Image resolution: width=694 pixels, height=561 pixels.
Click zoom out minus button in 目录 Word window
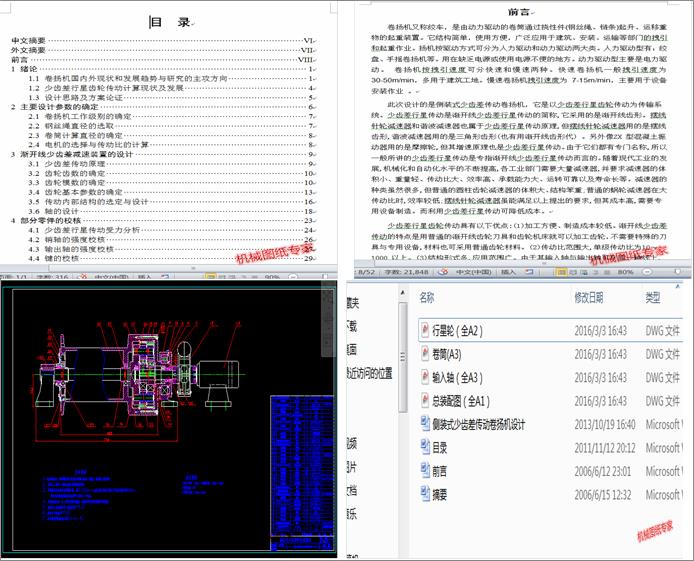click(x=293, y=277)
